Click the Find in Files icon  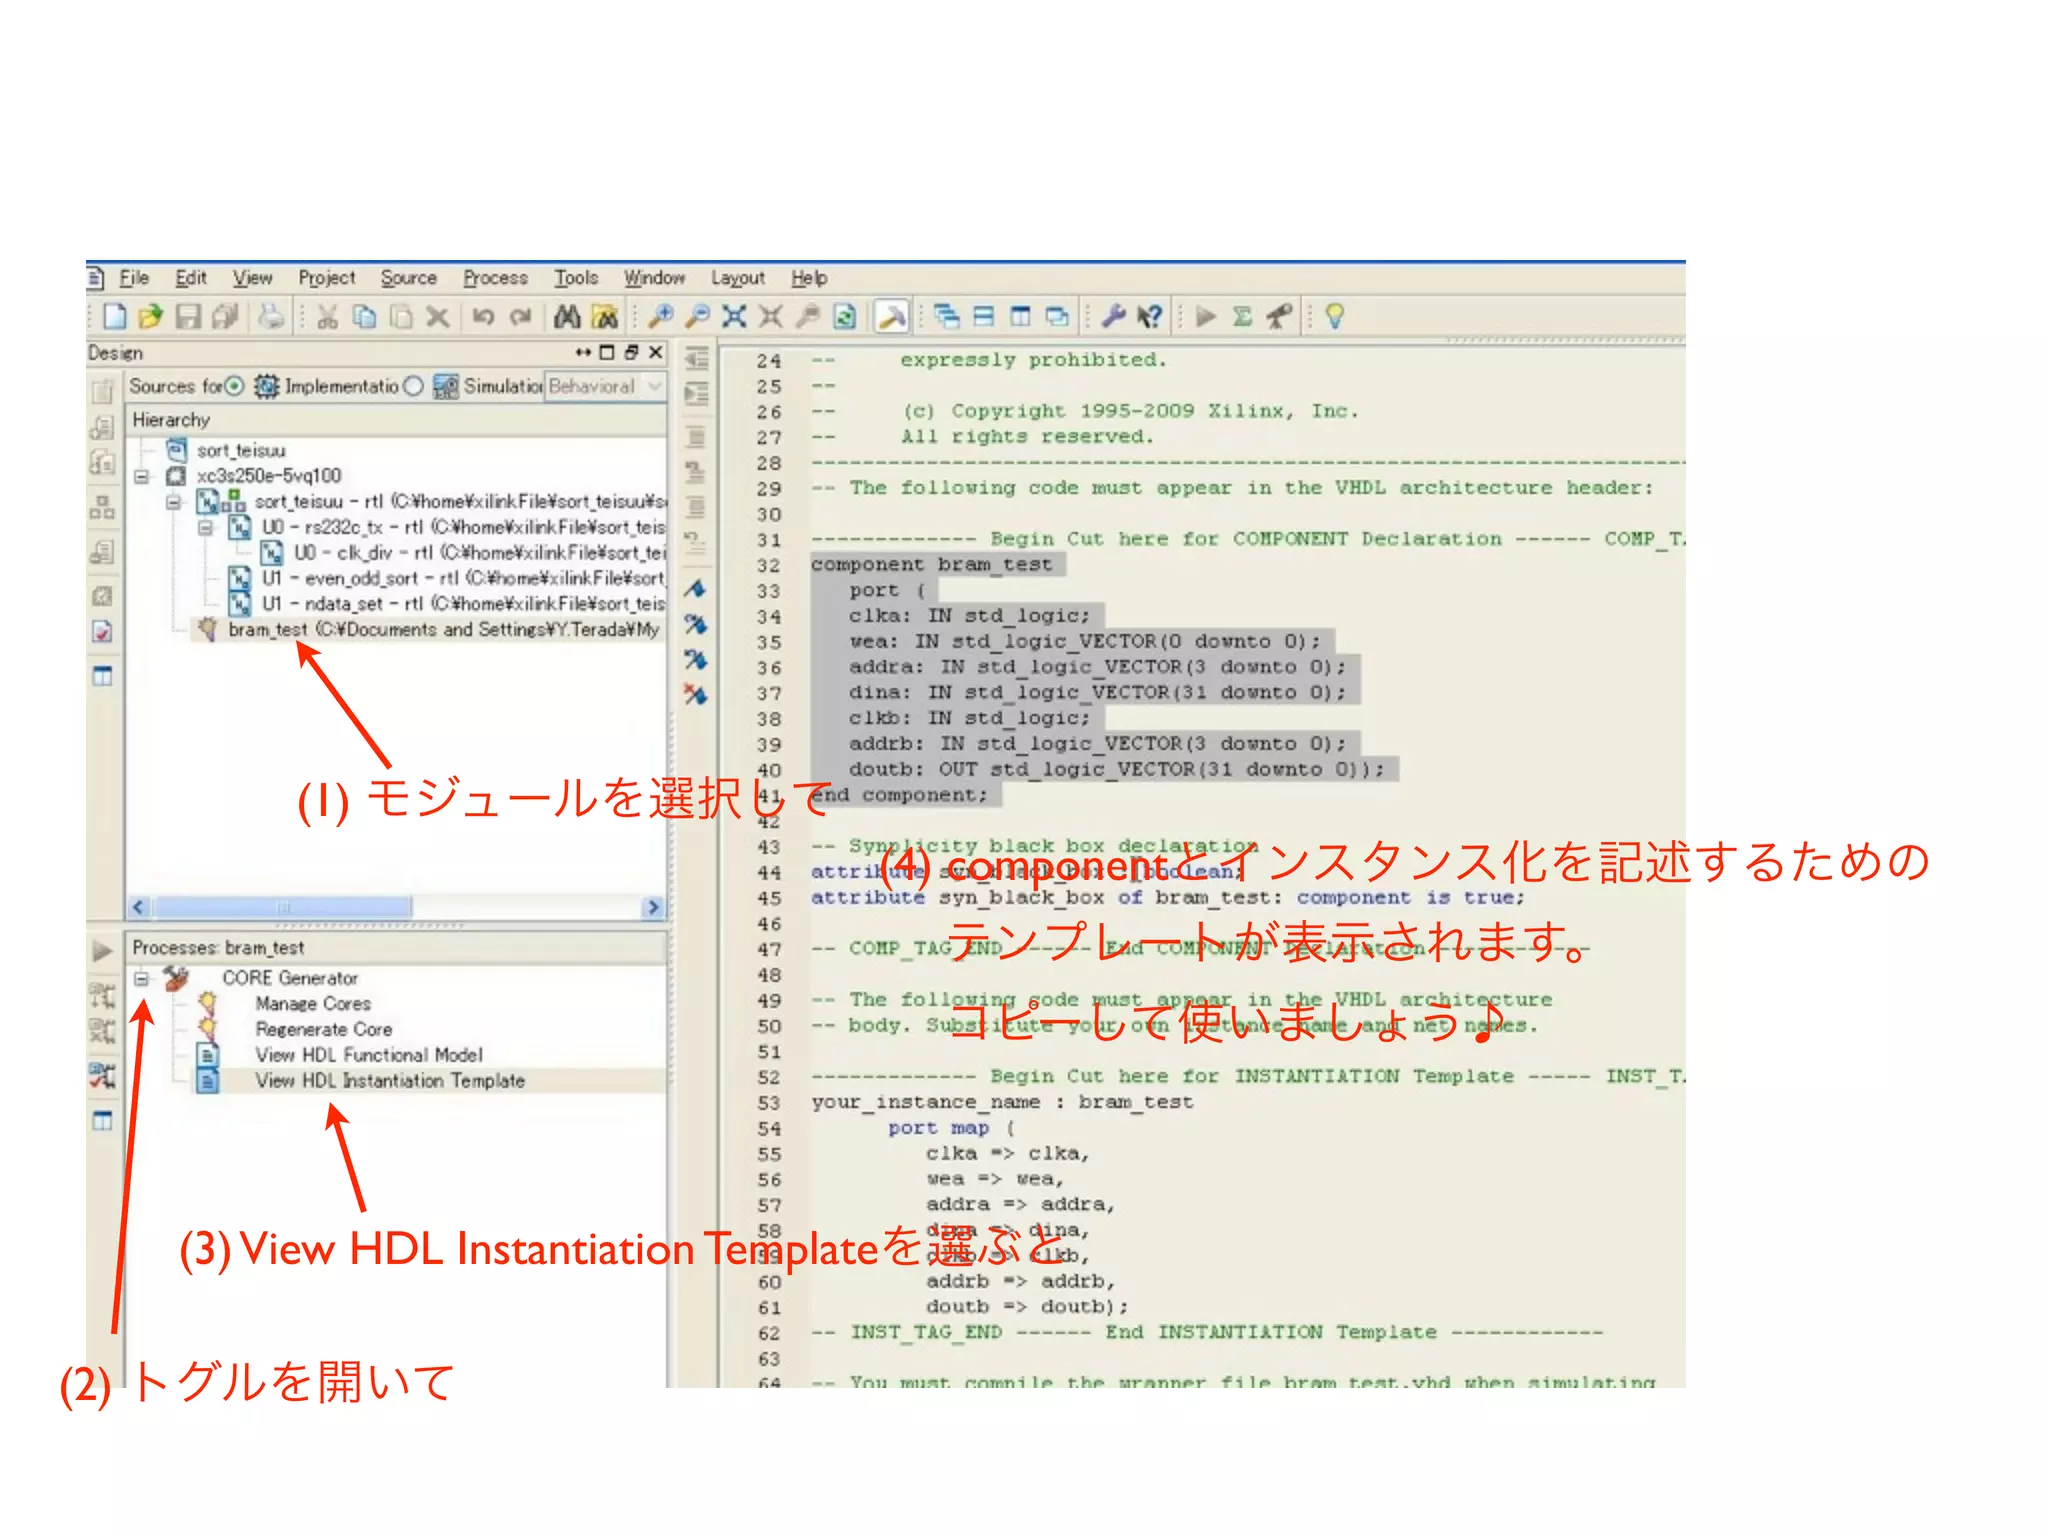pyautogui.click(x=605, y=317)
